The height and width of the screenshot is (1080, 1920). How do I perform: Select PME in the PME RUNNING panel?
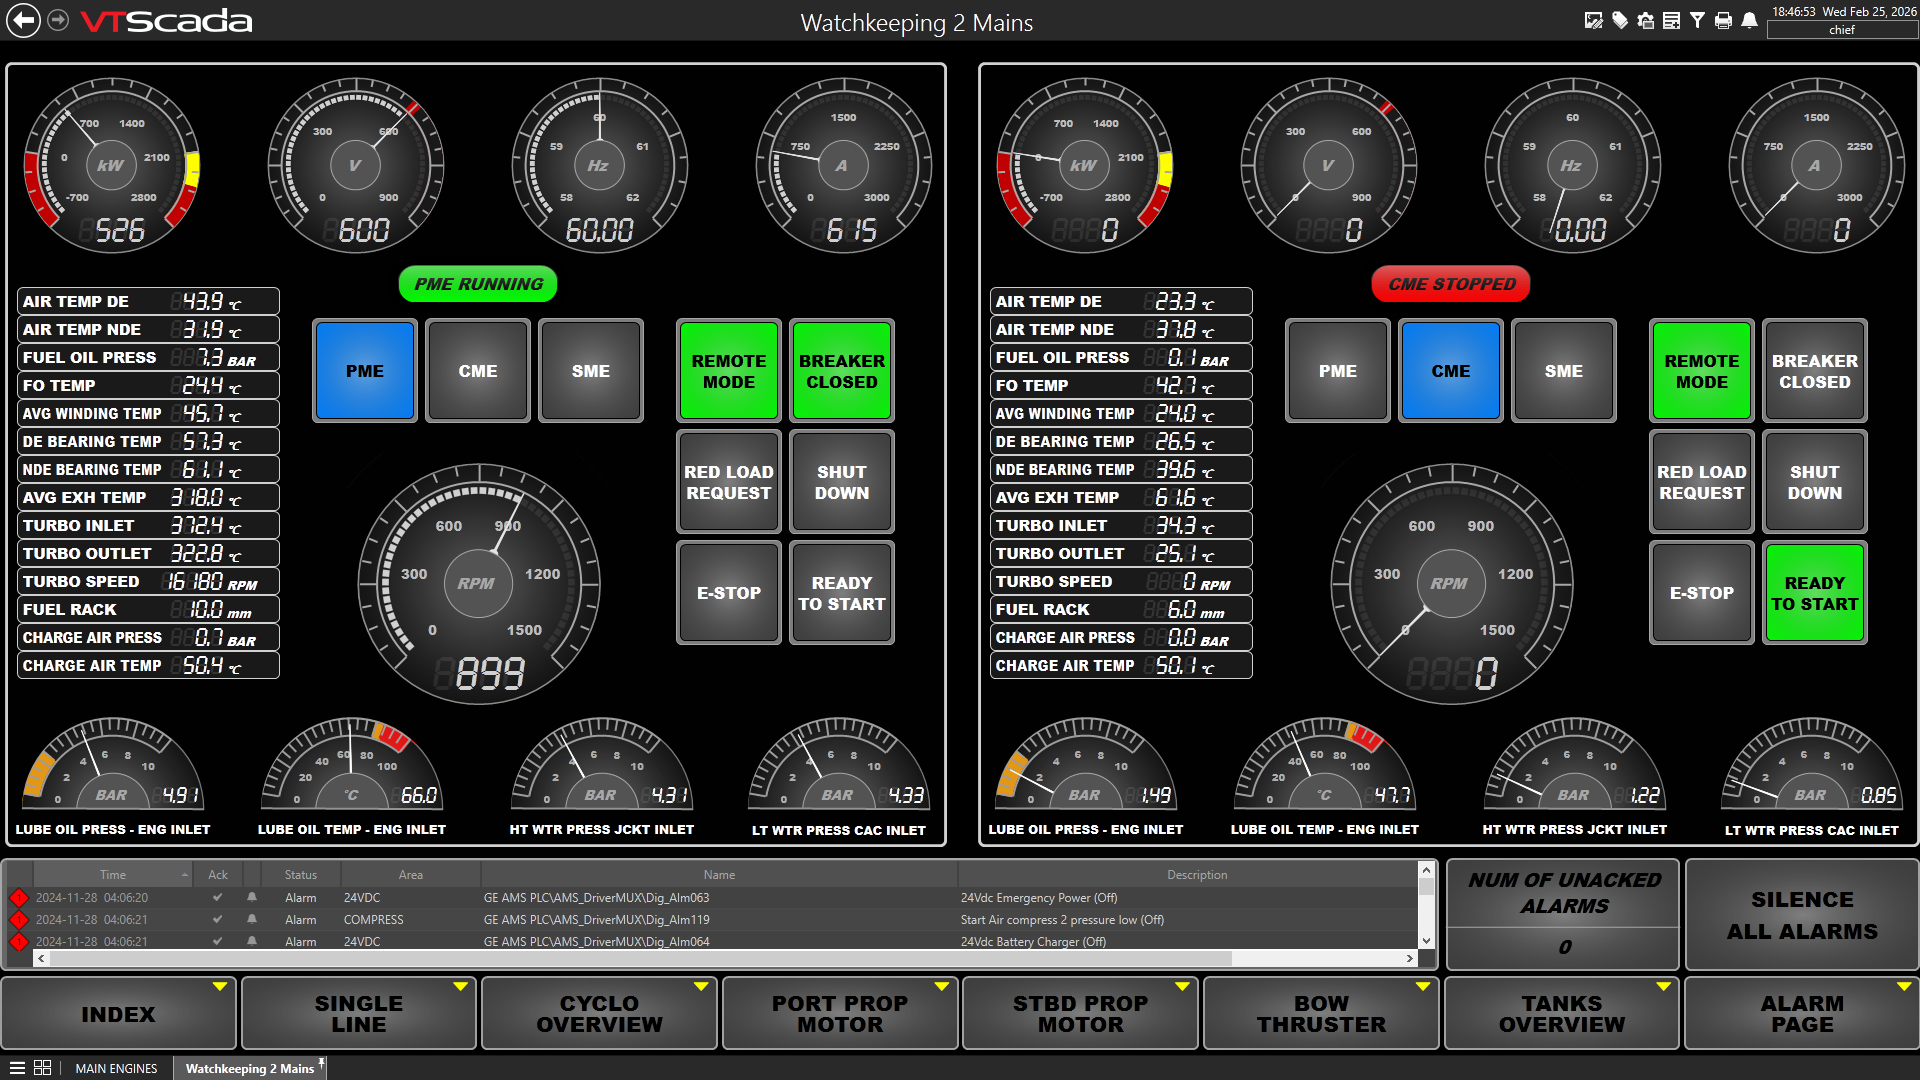[x=365, y=371]
